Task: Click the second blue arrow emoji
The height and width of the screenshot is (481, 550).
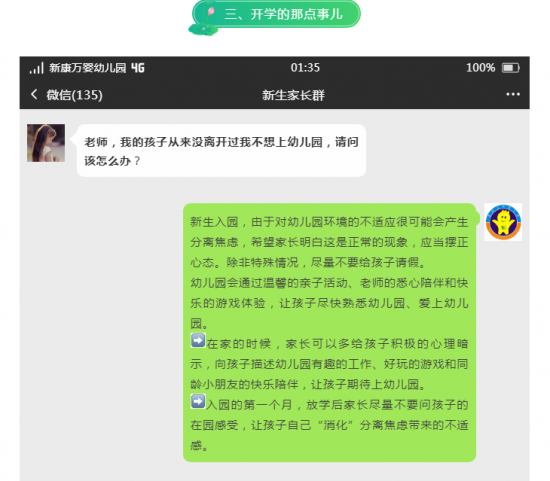Action: pyautogui.click(x=198, y=401)
